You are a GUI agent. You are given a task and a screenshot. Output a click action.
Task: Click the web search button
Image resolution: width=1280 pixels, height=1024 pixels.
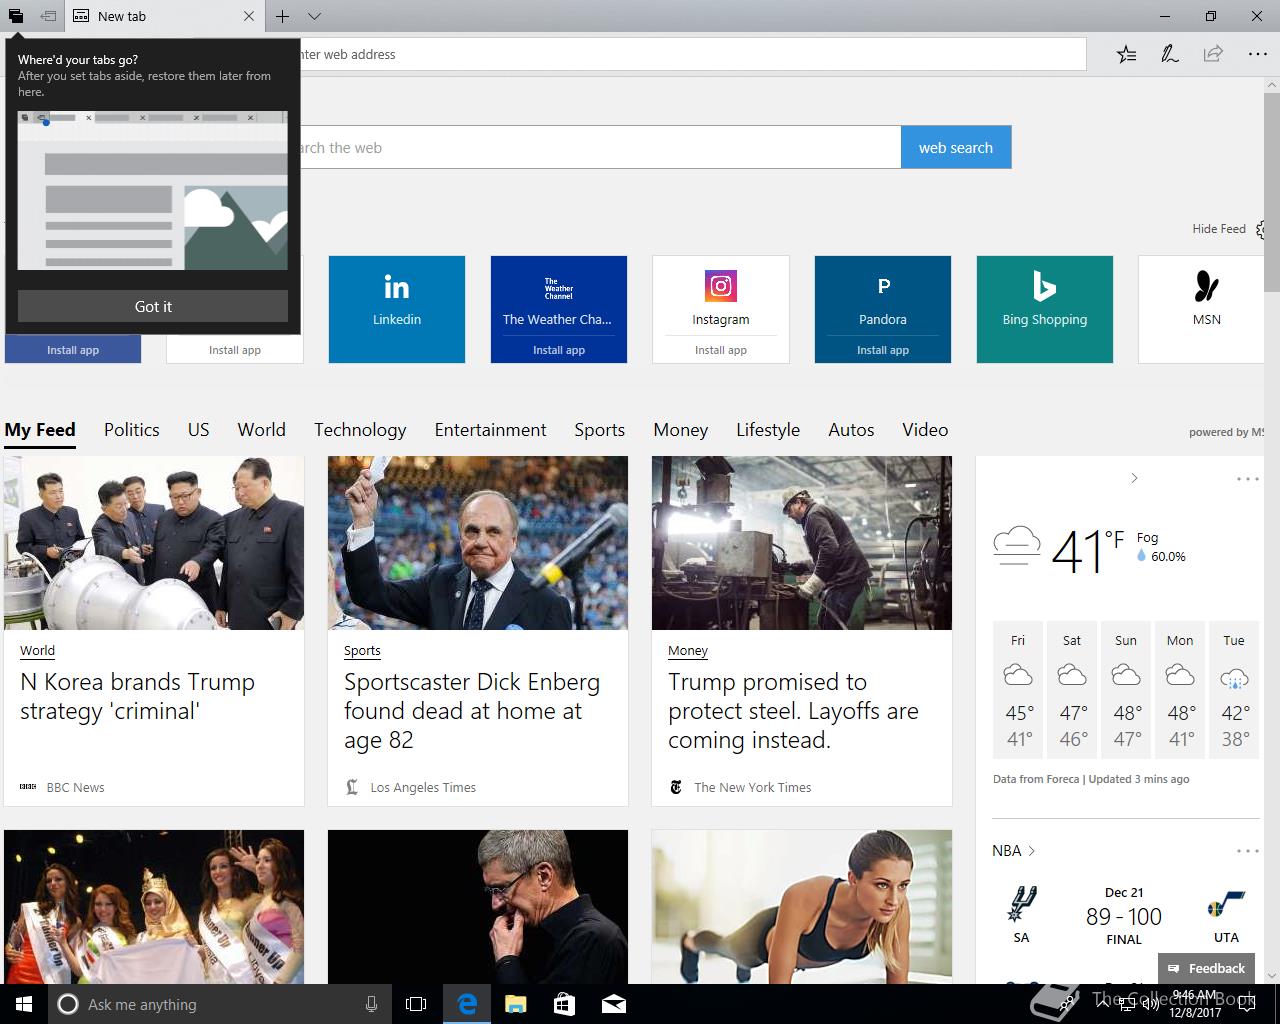coord(956,147)
